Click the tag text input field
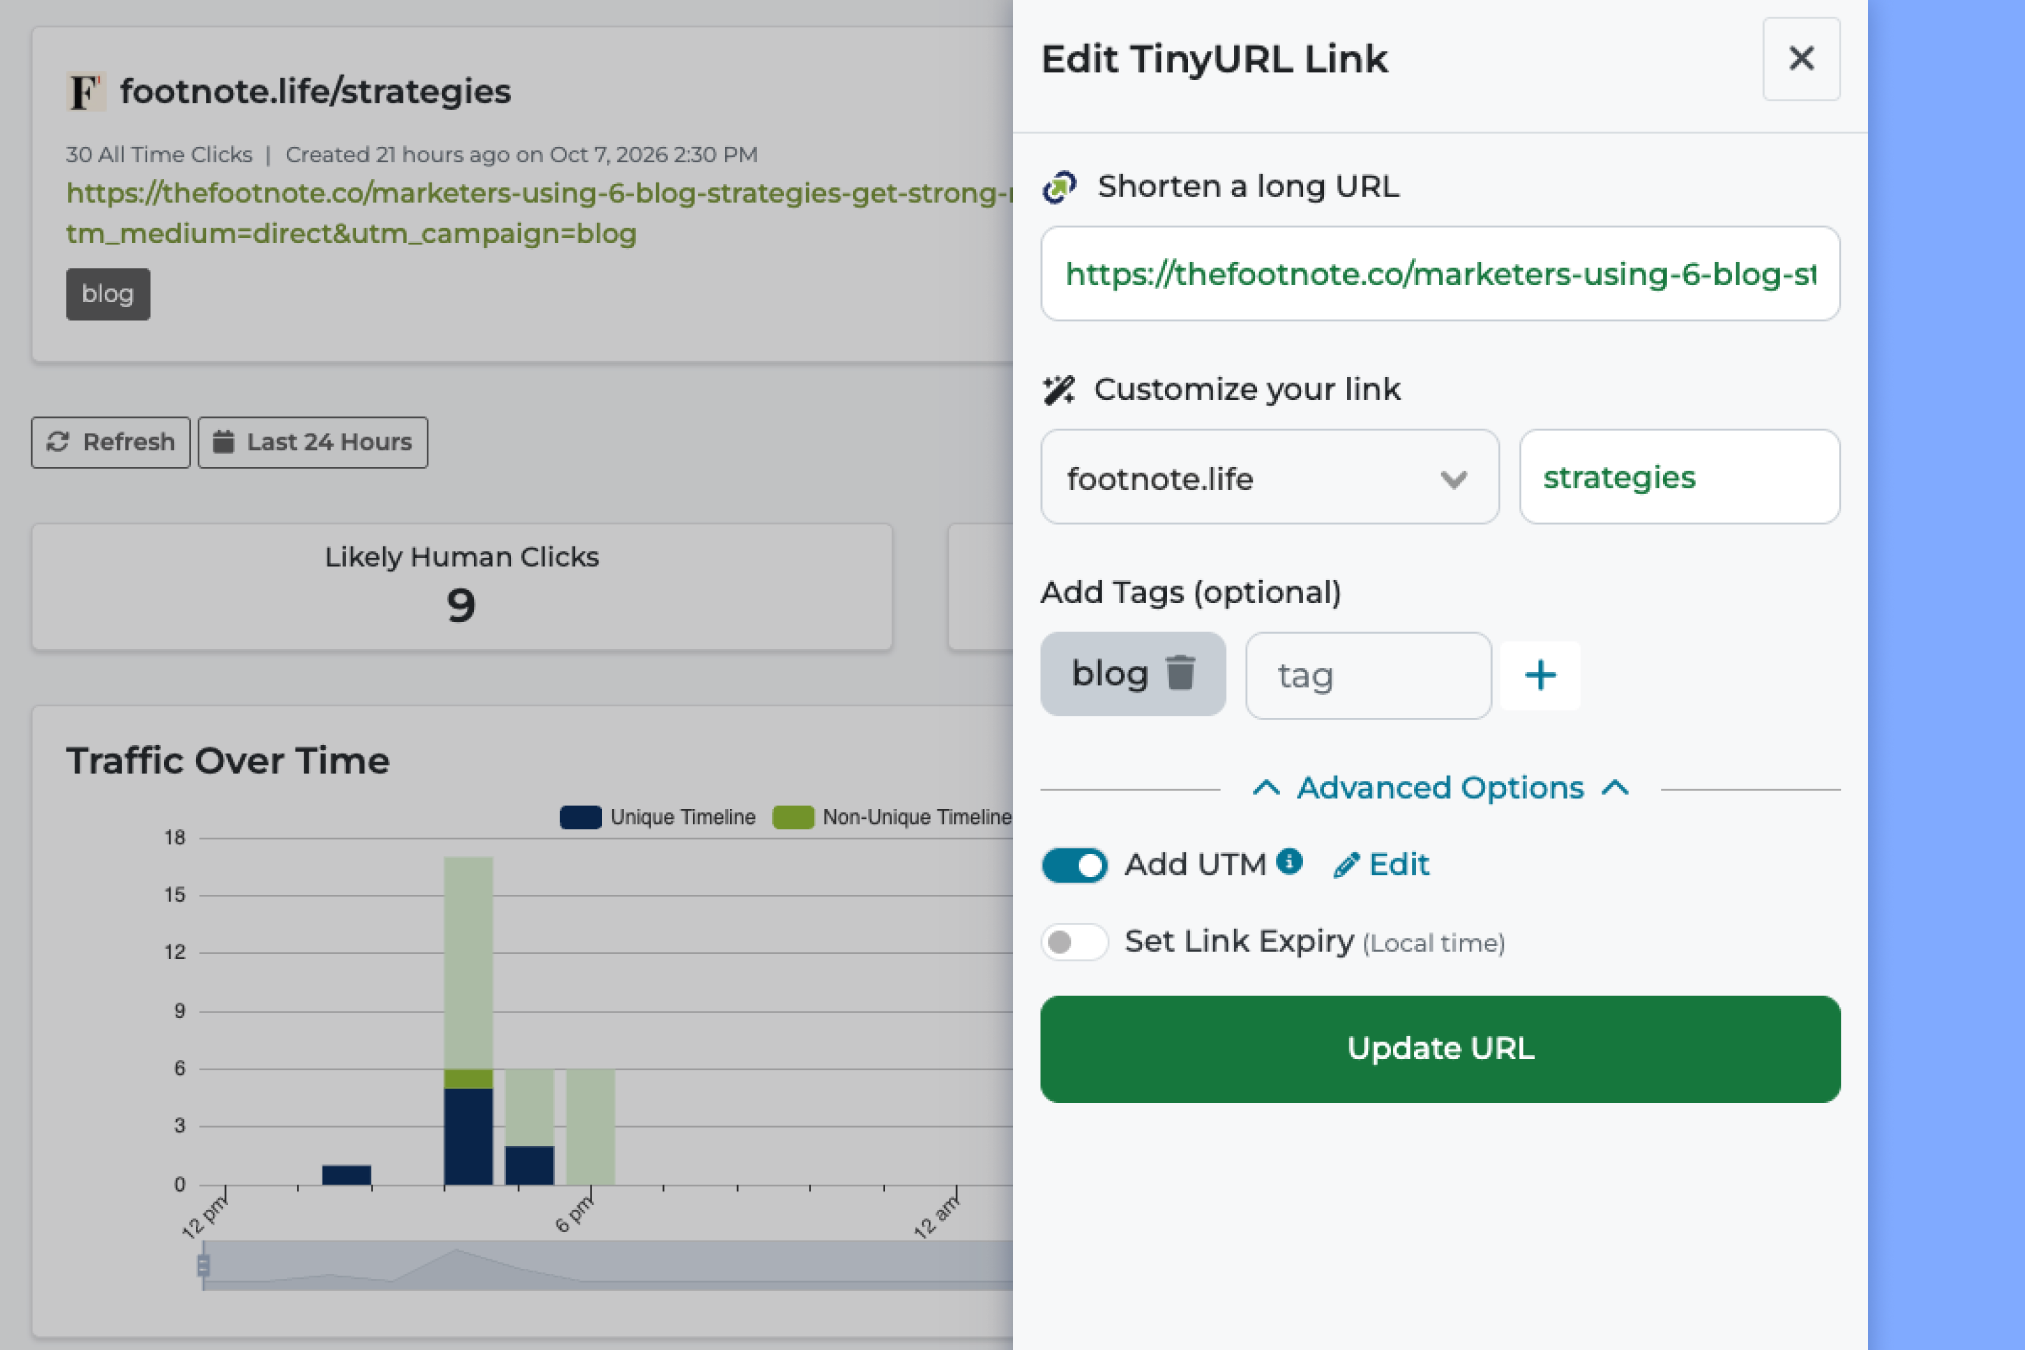The height and width of the screenshot is (1350, 2025). [1368, 675]
